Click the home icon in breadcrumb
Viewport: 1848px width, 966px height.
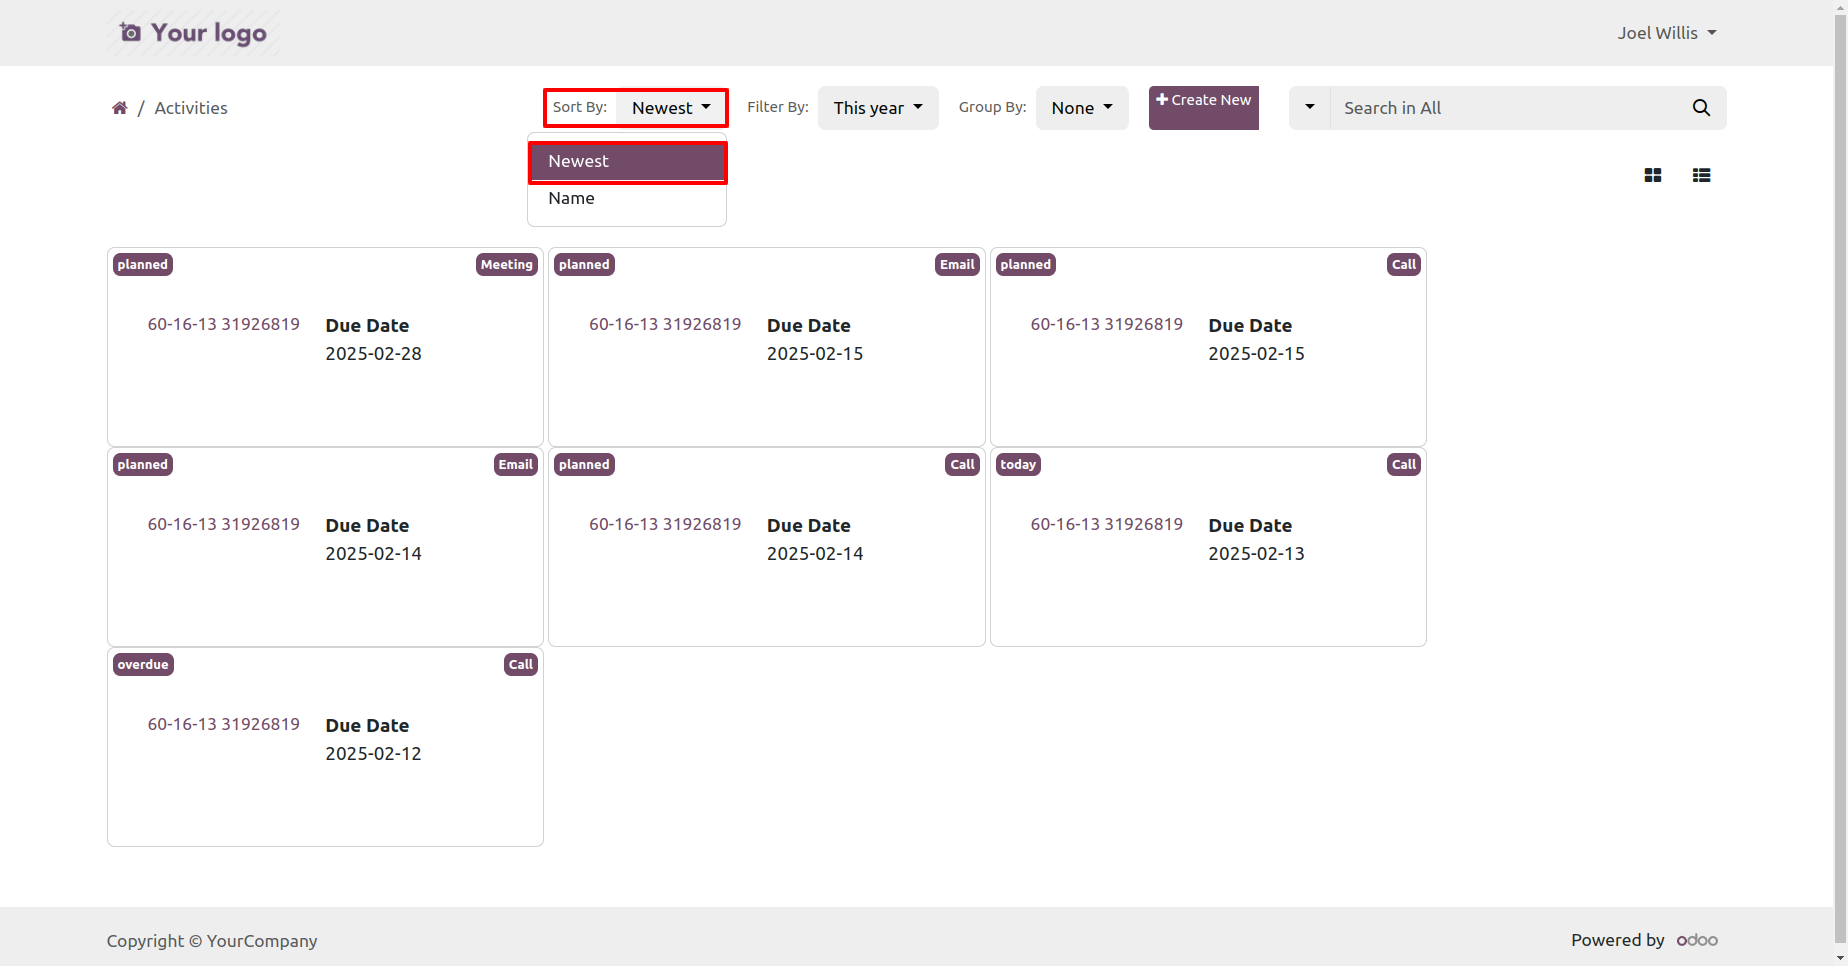click(119, 108)
